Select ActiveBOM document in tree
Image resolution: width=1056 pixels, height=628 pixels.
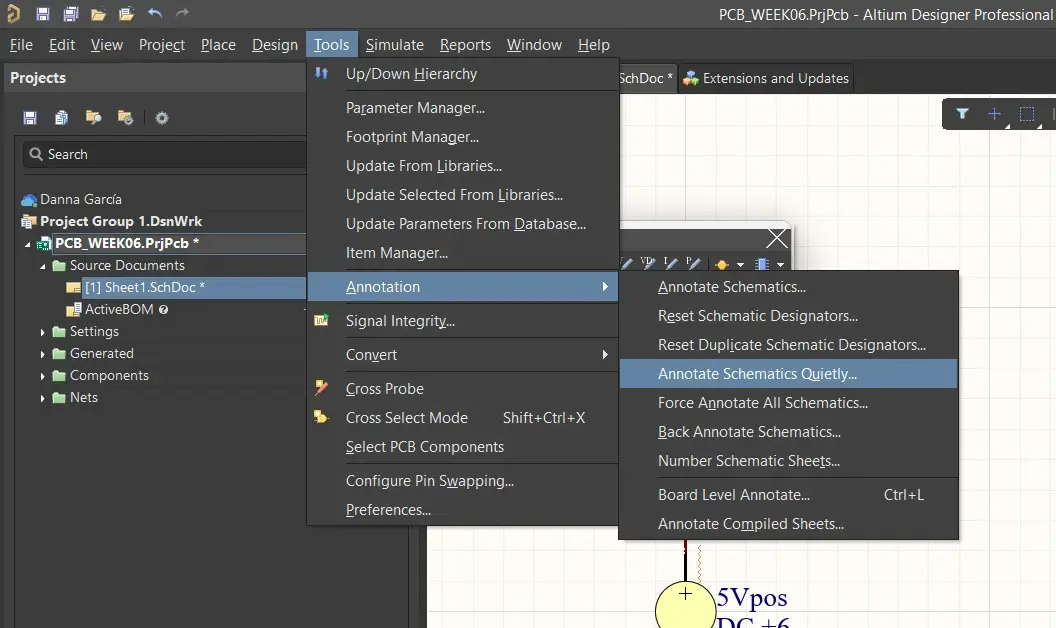[117, 309]
